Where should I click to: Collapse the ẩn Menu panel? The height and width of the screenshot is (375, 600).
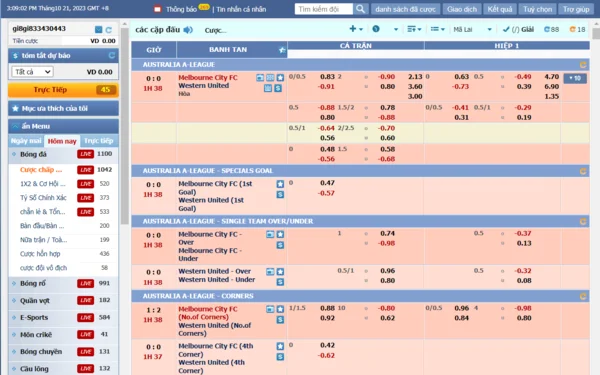pos(64,126)
